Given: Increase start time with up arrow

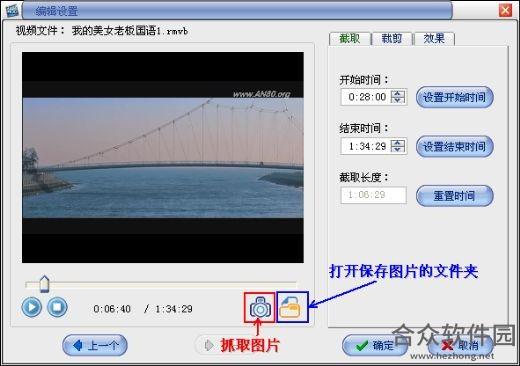Looking at the screenshot, I should 398,93.
